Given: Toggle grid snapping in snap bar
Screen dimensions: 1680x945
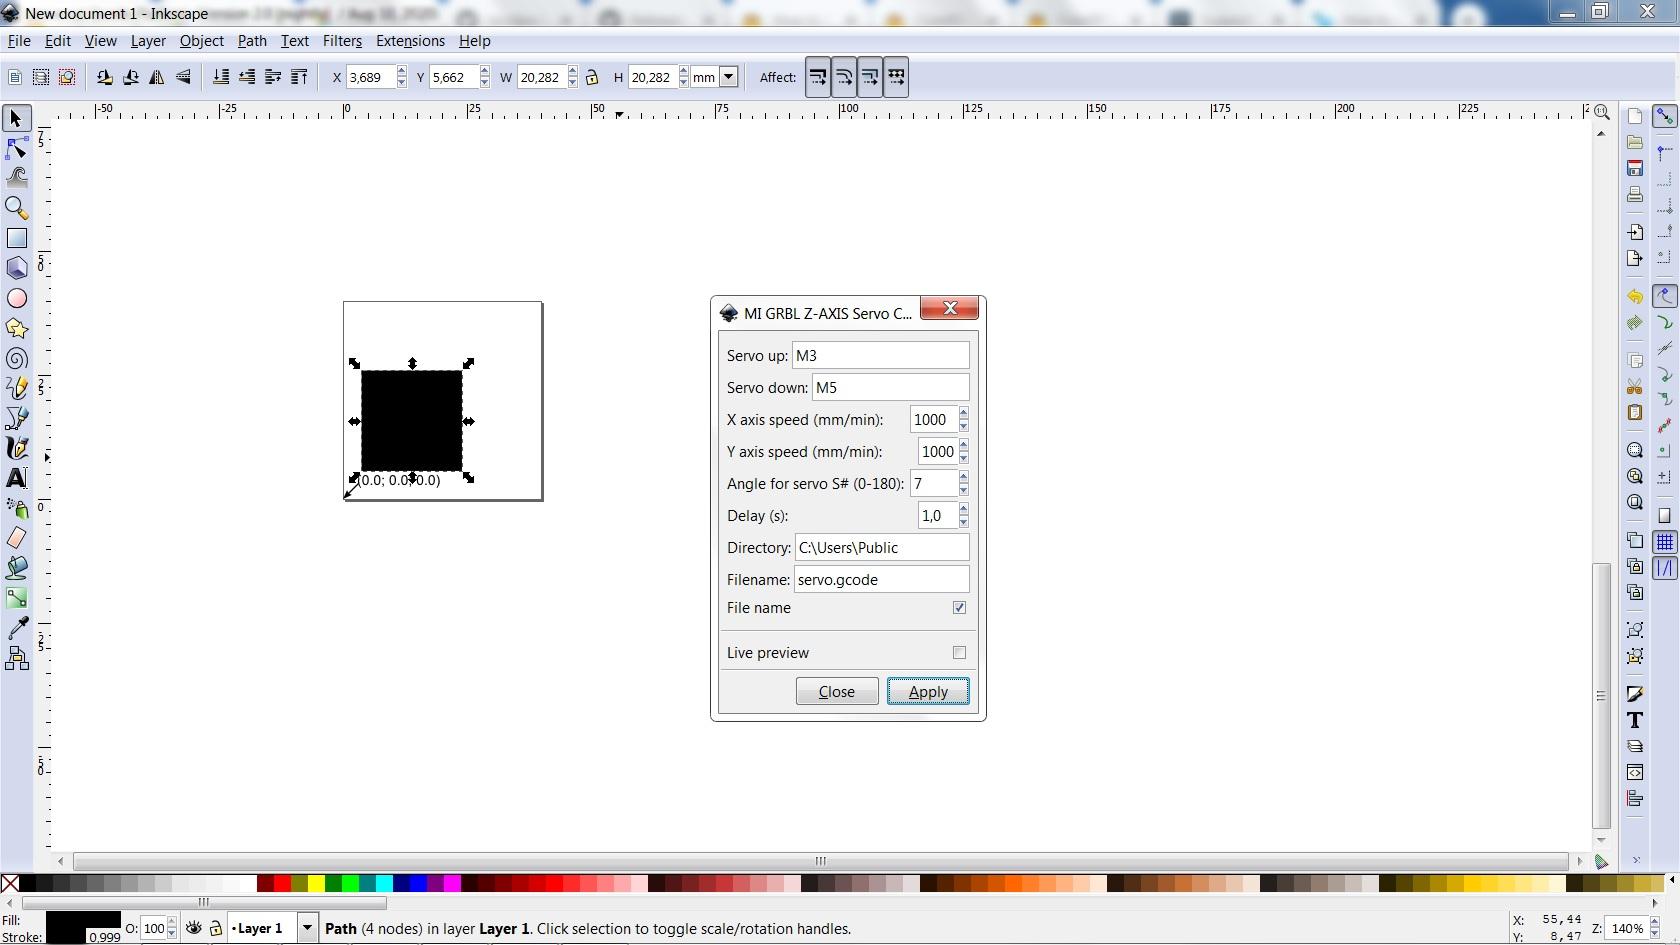Looking at the screenshot, I should click(x=1664, y=542).
